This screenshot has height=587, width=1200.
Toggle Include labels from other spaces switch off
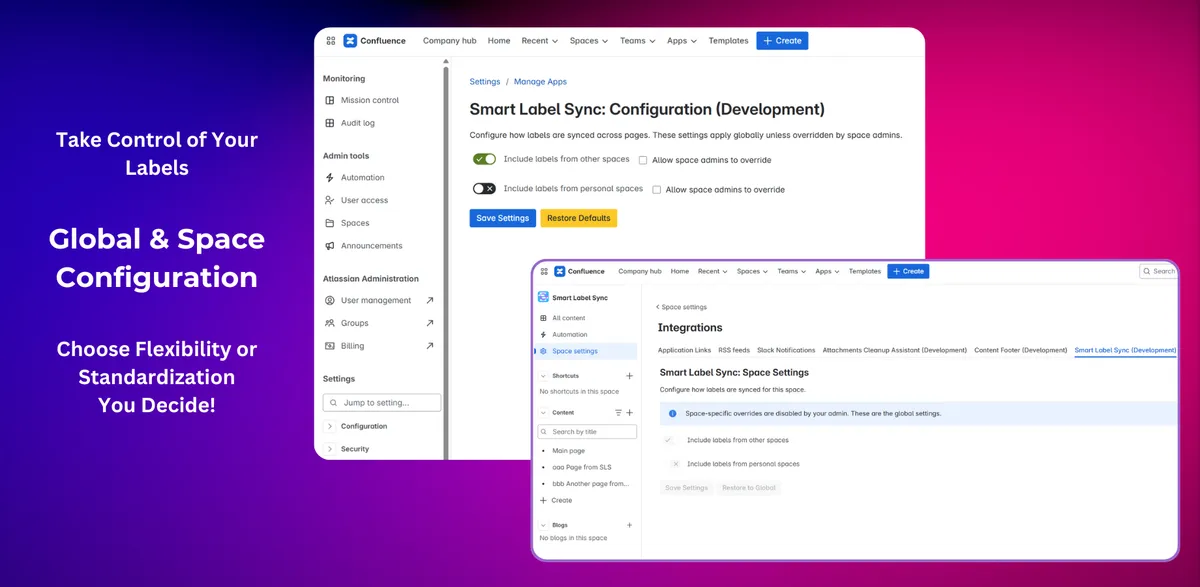point(485,159)
